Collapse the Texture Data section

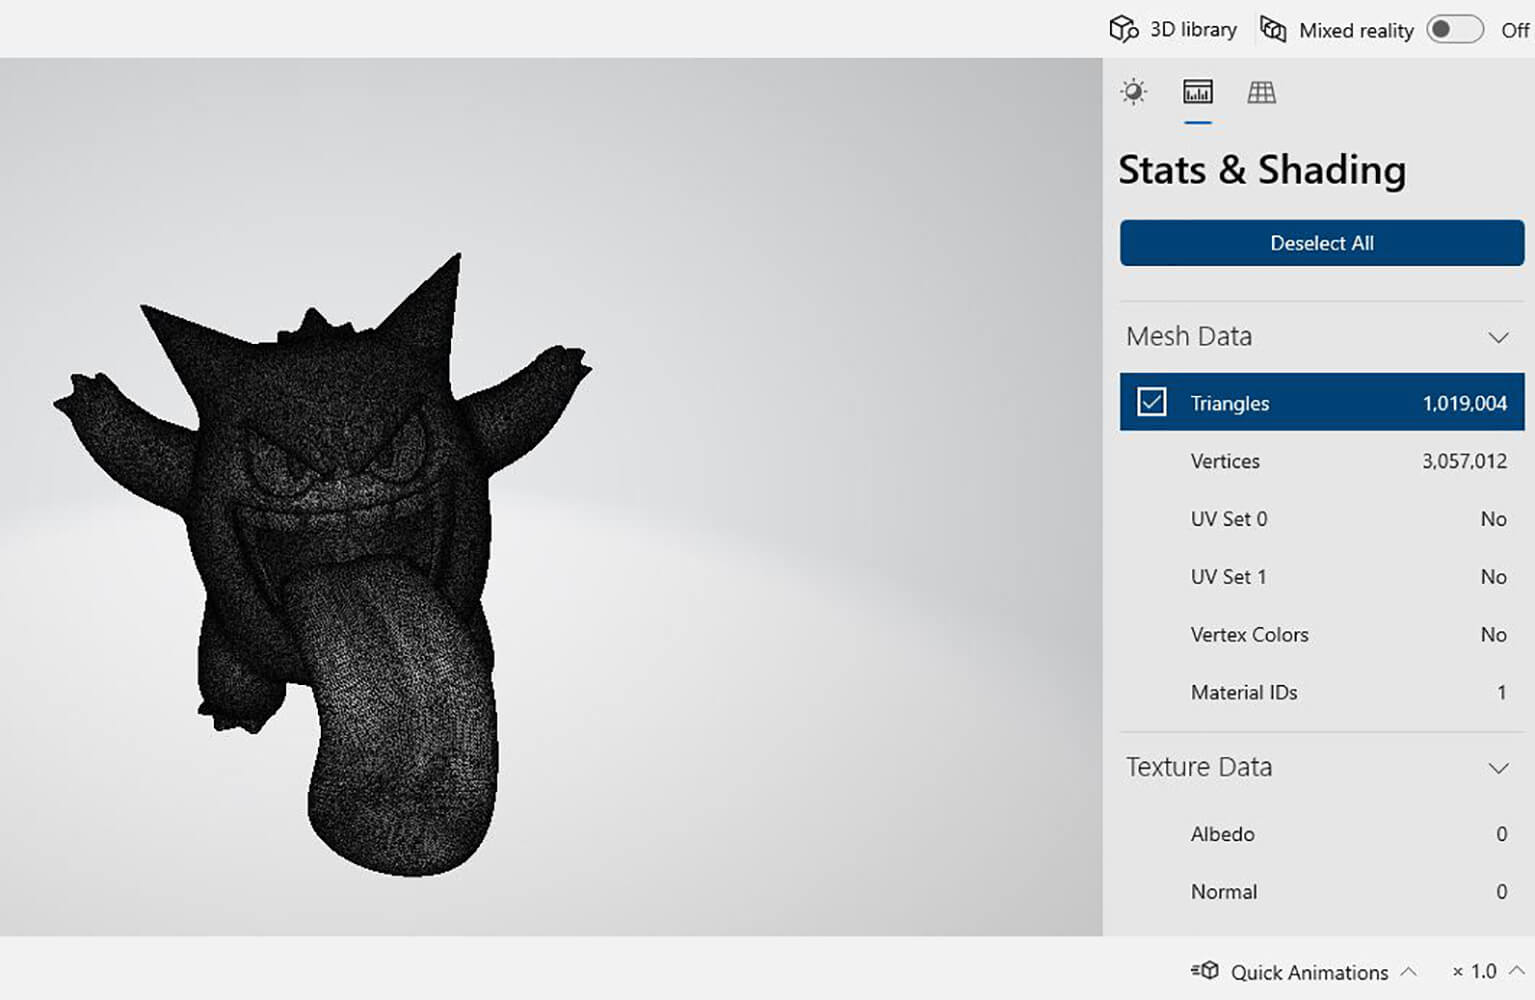coord(1497,768)
